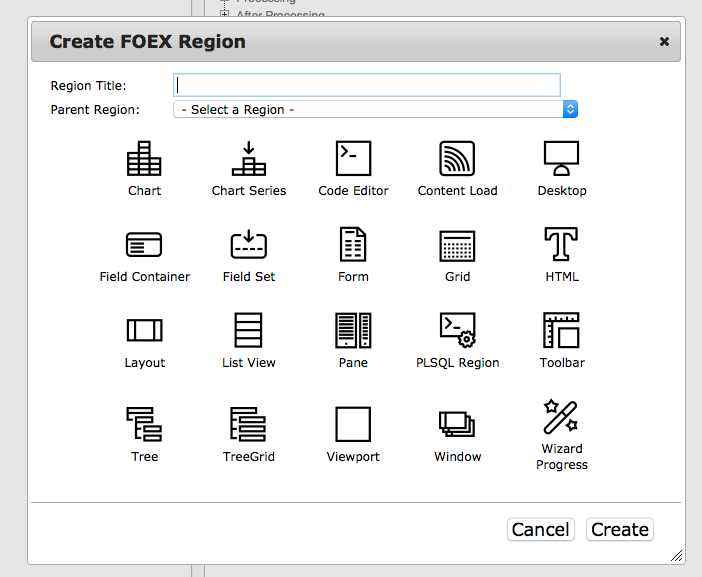Click the Create button

[x=620, y=530]
